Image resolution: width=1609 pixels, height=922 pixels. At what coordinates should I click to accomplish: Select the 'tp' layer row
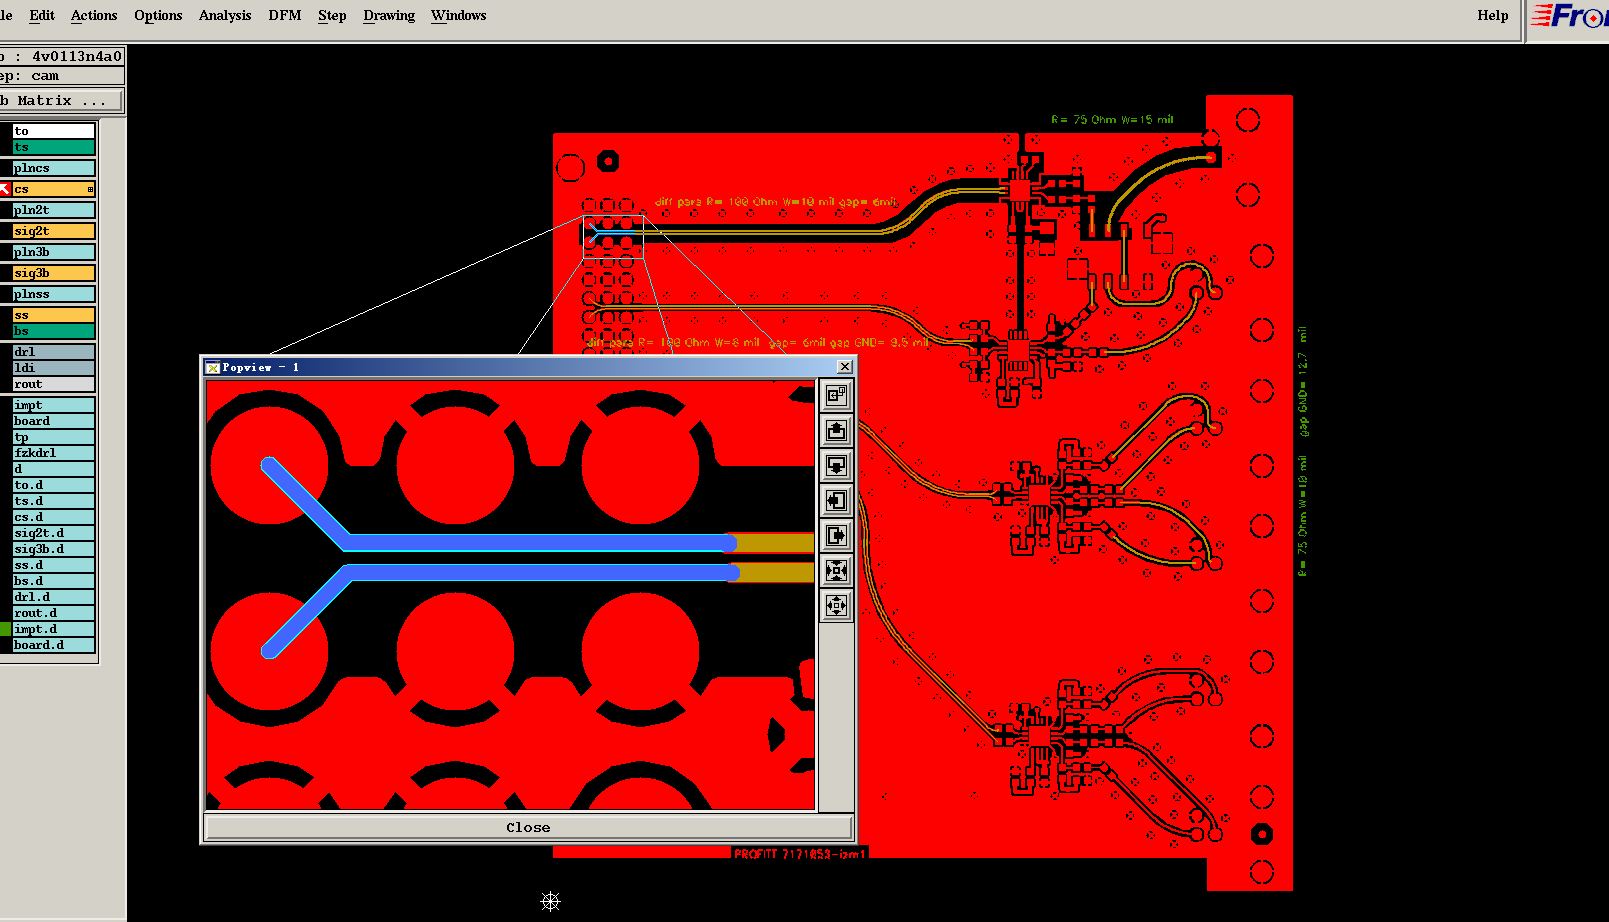[54, 437]
